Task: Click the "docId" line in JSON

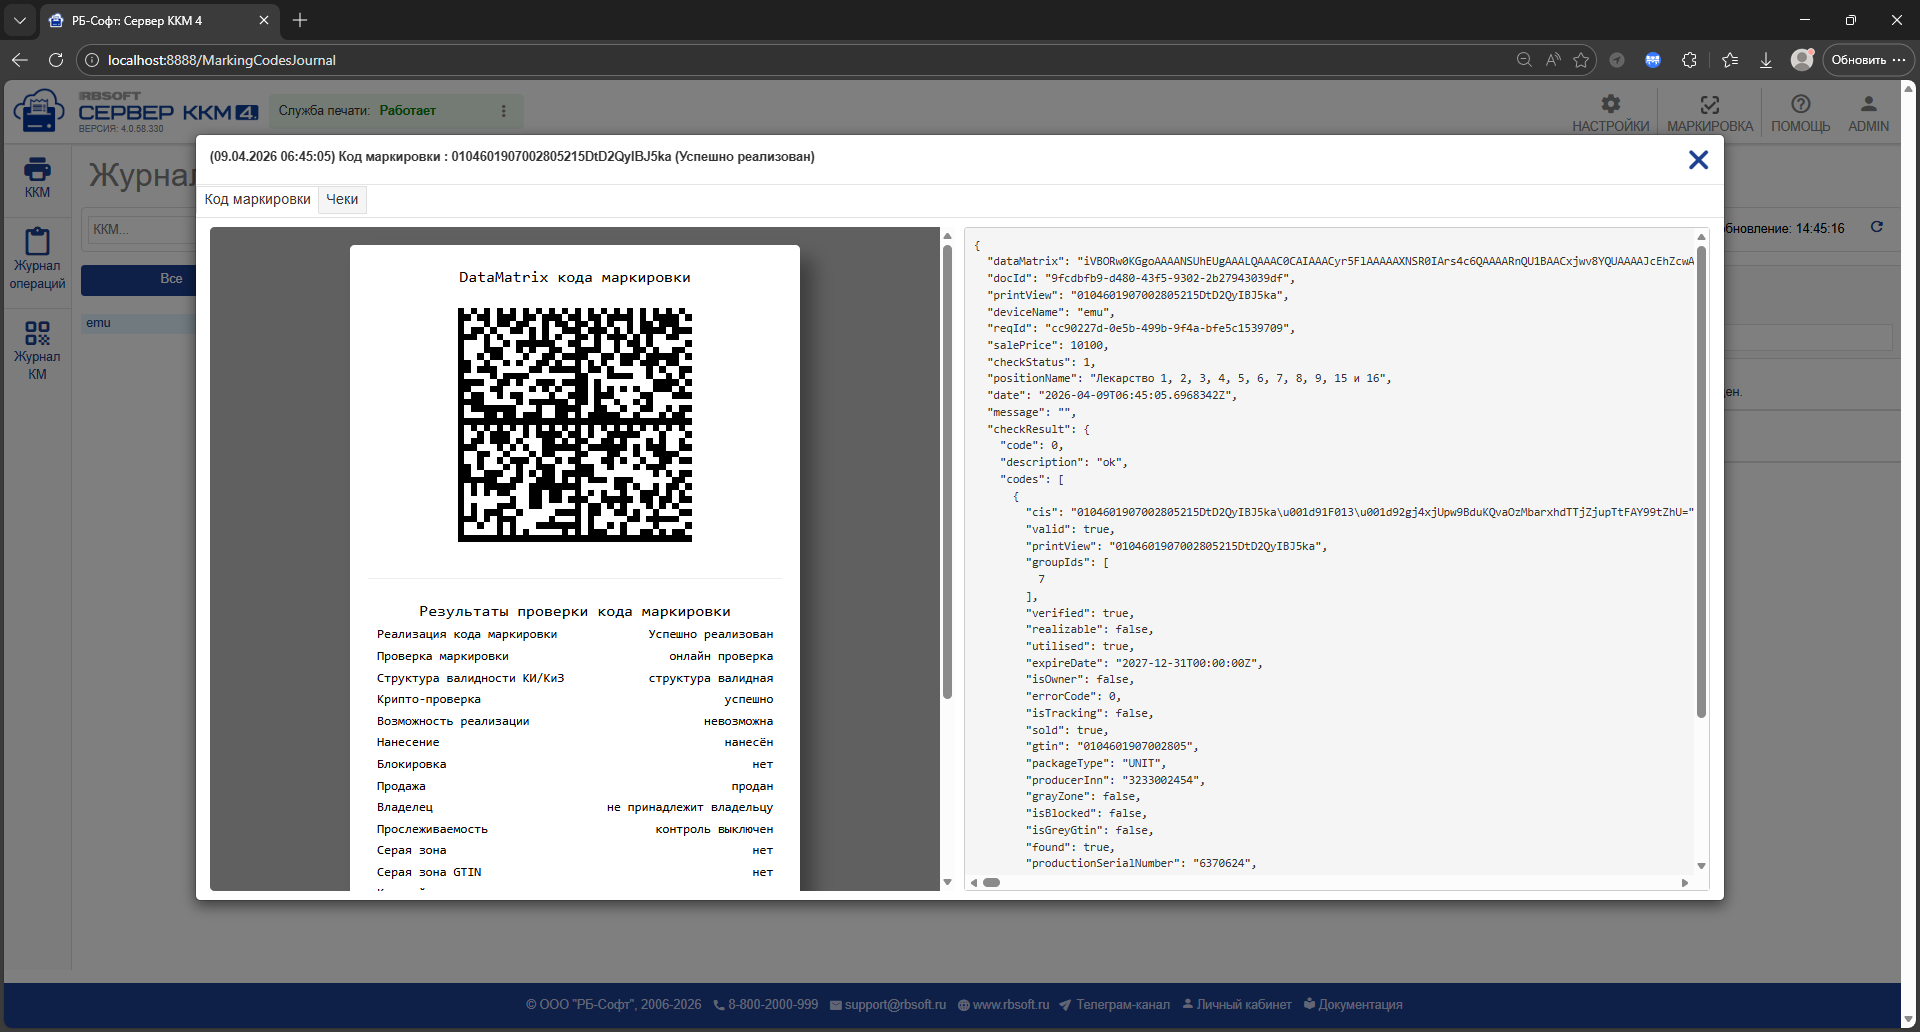Action: 1141,278
